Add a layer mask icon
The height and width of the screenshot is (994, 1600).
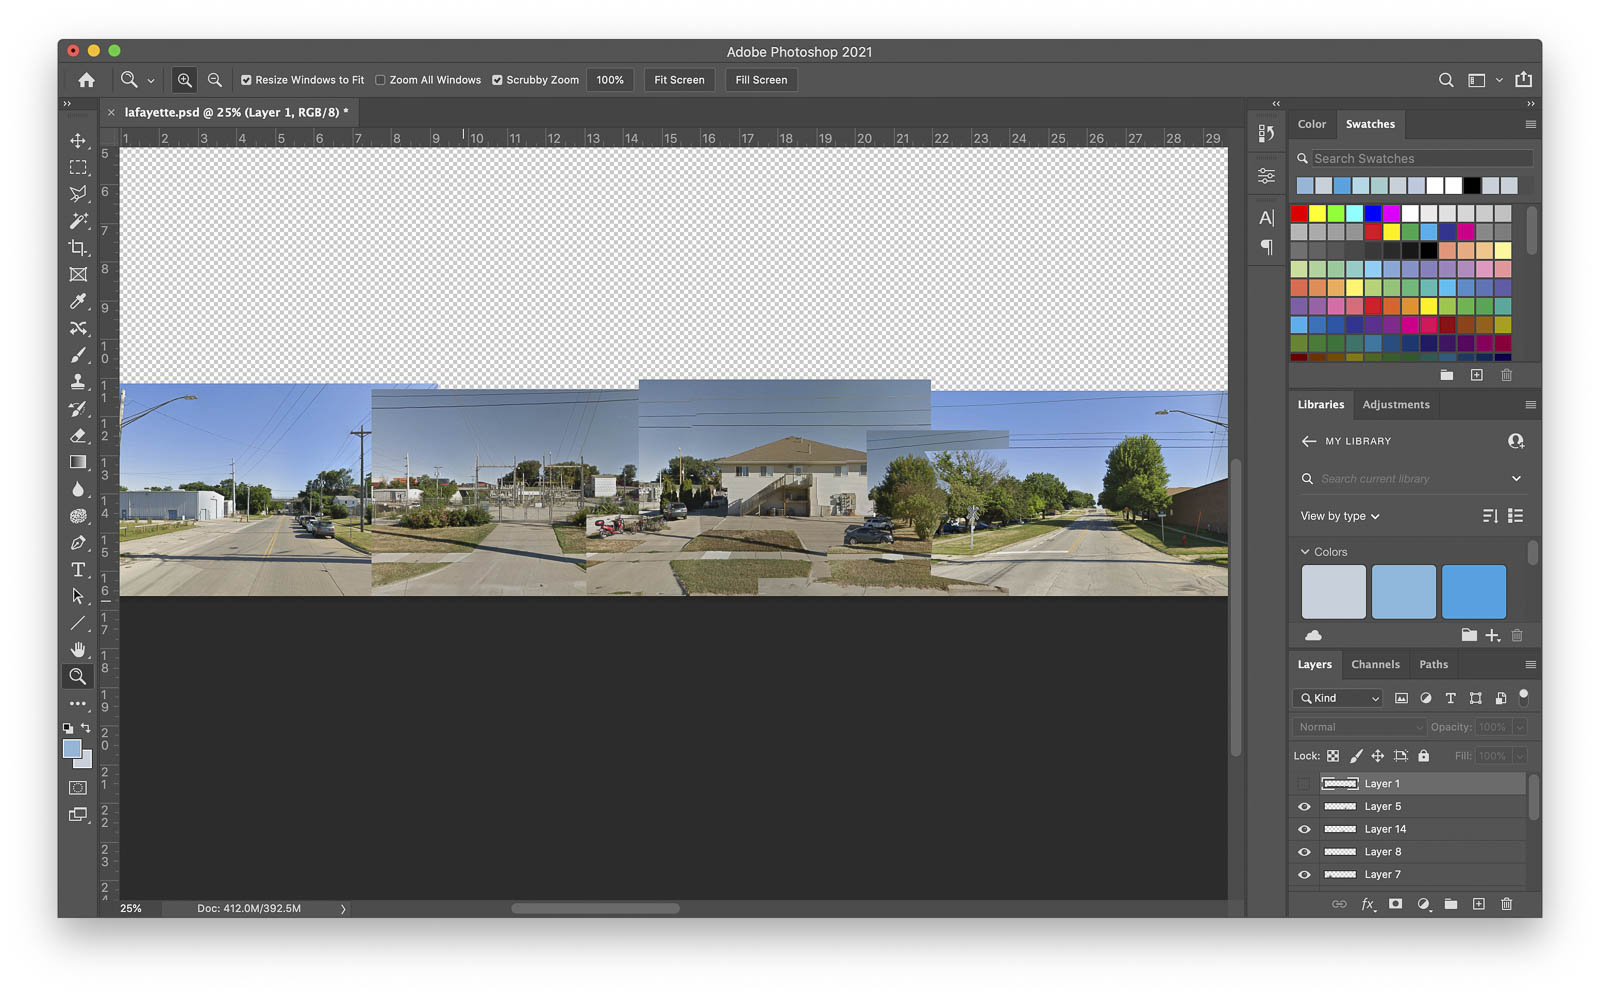tap(1395, 904)
